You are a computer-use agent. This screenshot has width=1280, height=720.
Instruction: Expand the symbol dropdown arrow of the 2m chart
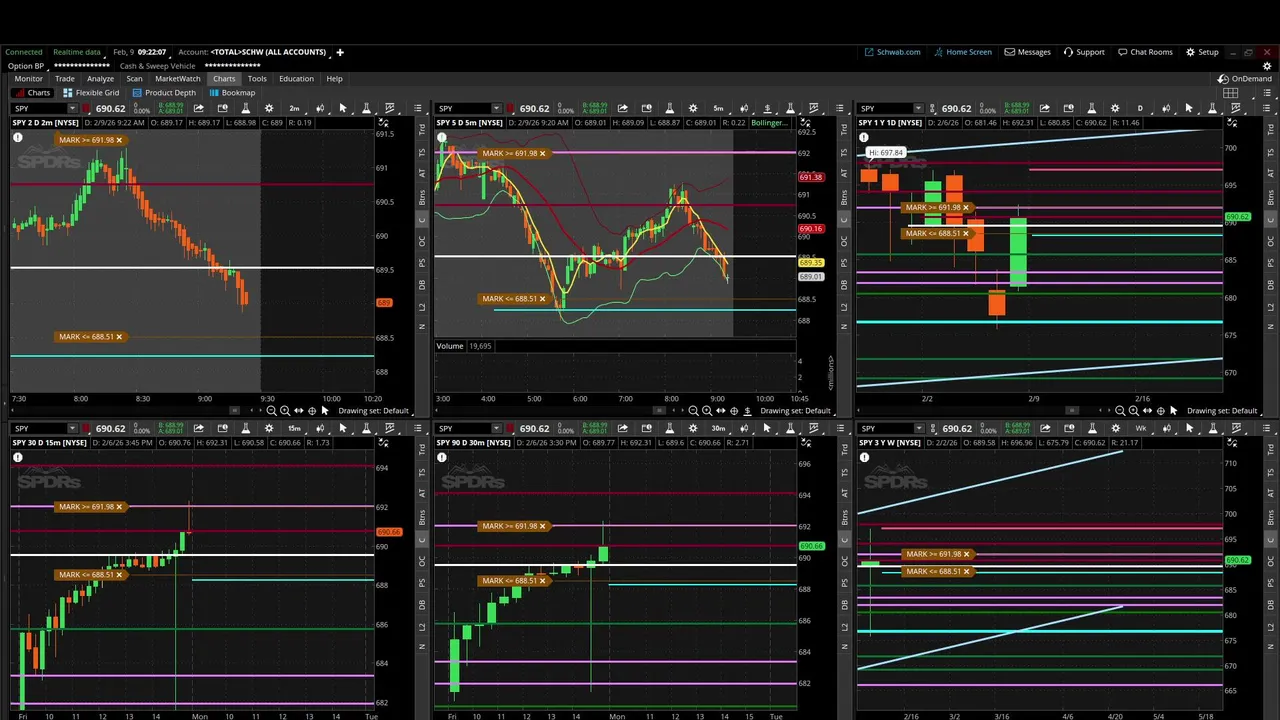pos(72,108)
